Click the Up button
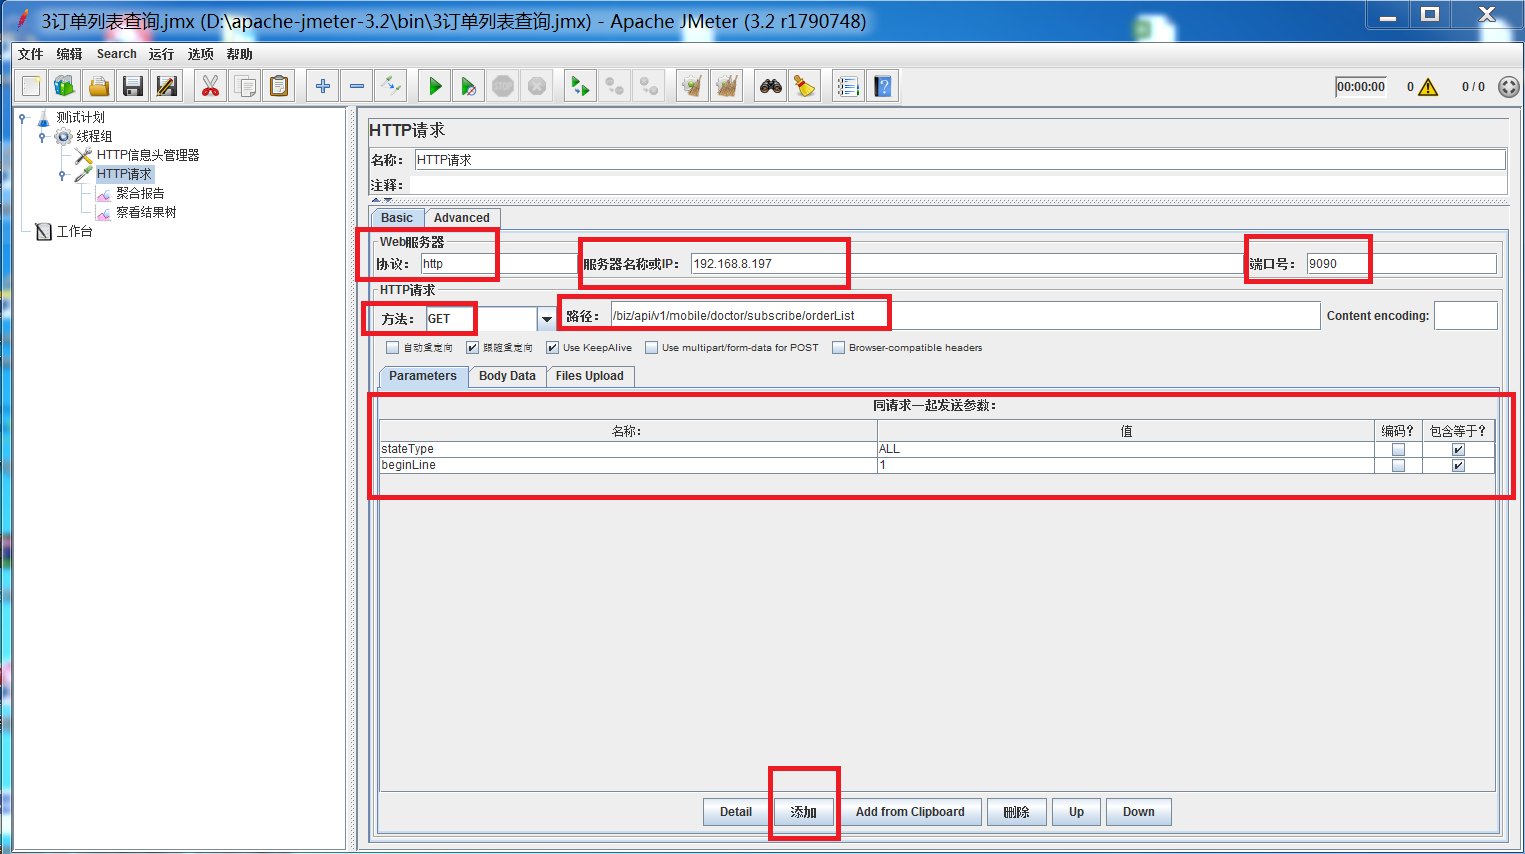 (x=1077, y=812)
